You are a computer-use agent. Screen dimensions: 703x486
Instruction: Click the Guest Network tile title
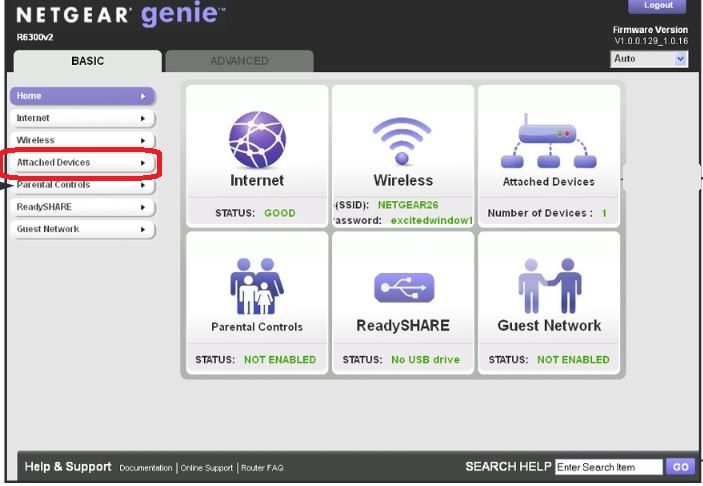click(x=549, y=325)
